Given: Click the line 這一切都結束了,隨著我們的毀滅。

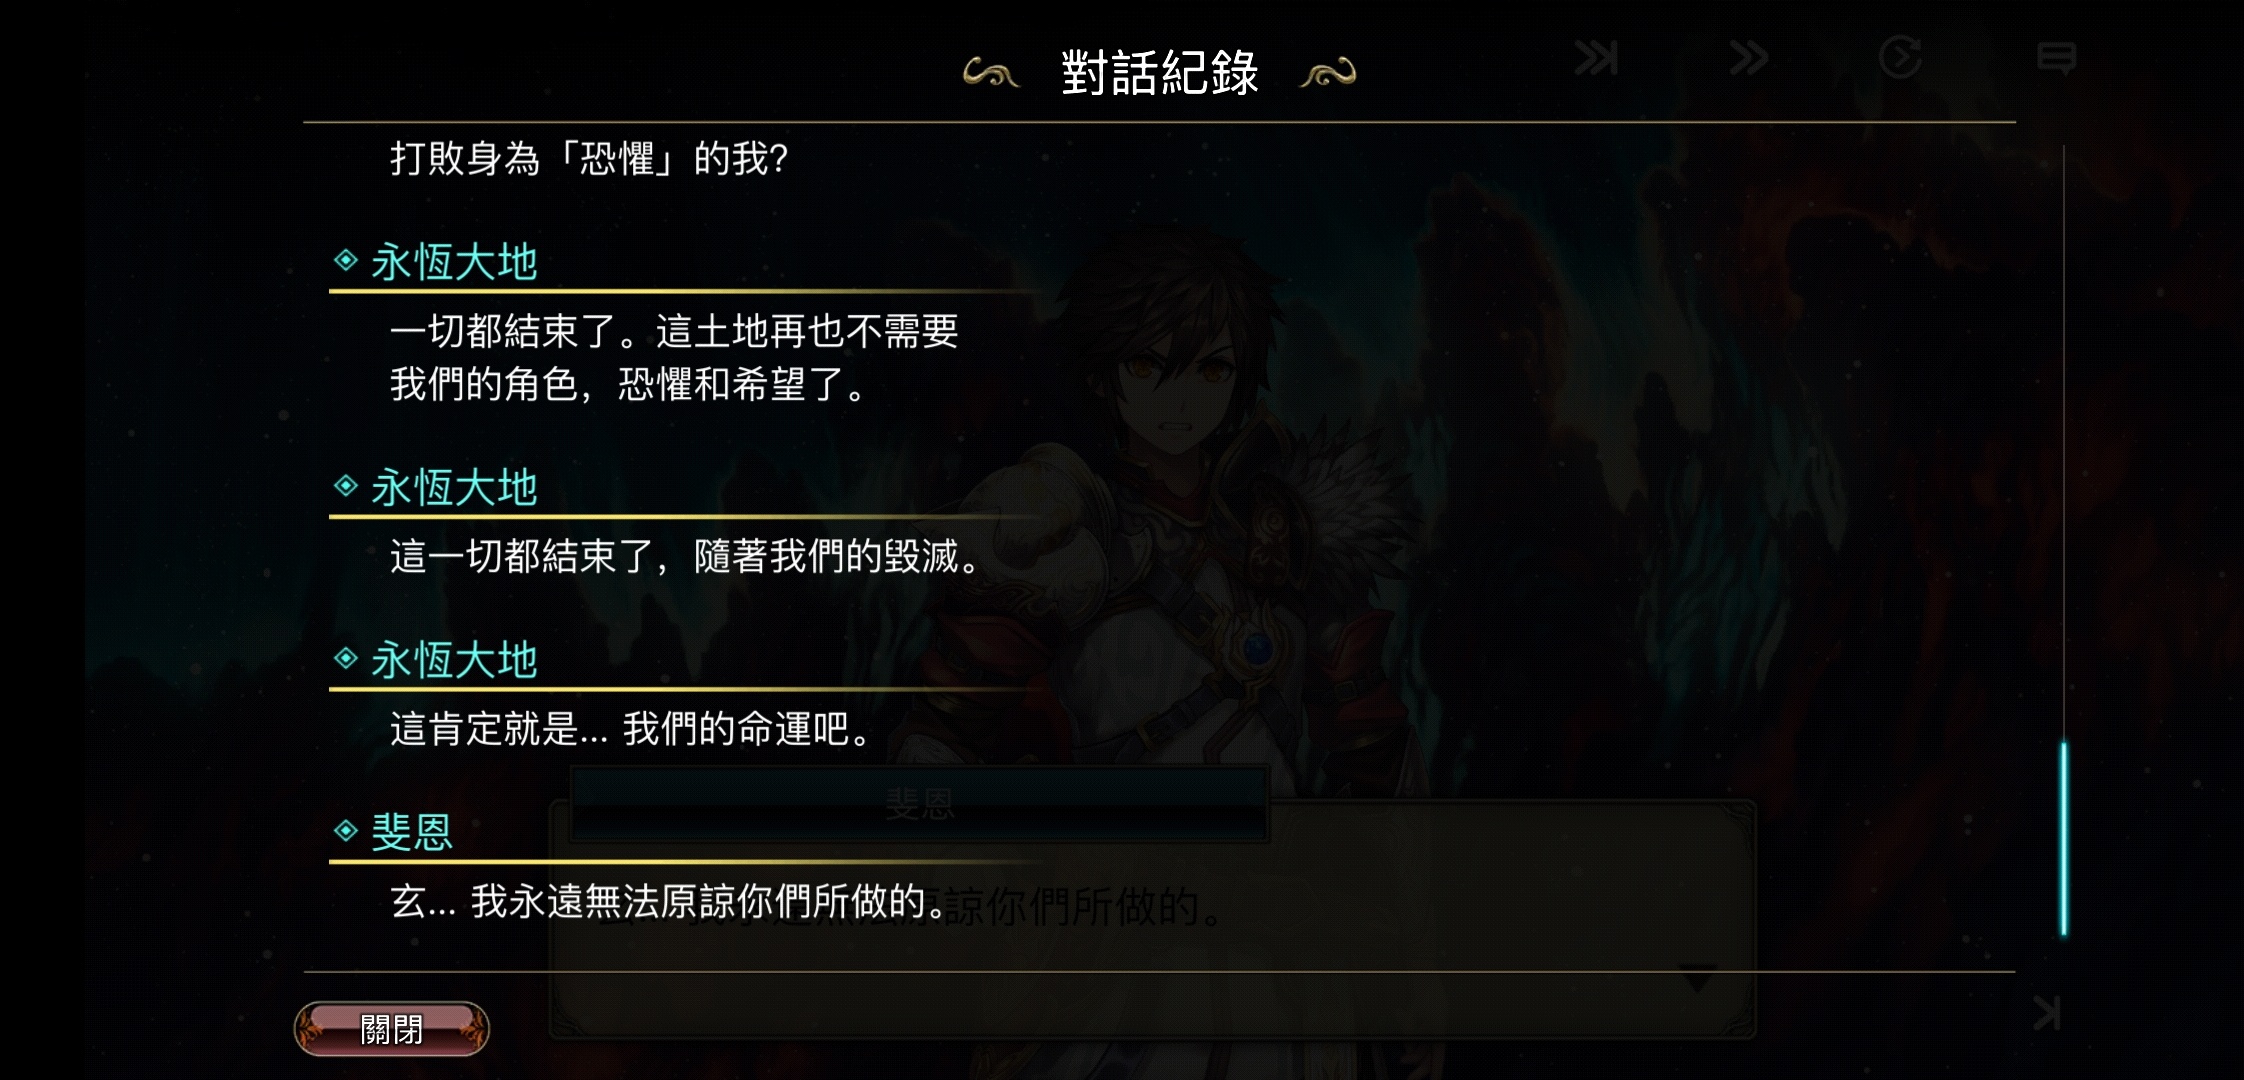Looking at the screenshot, I should pyautogui.click(x=686, y=556).
